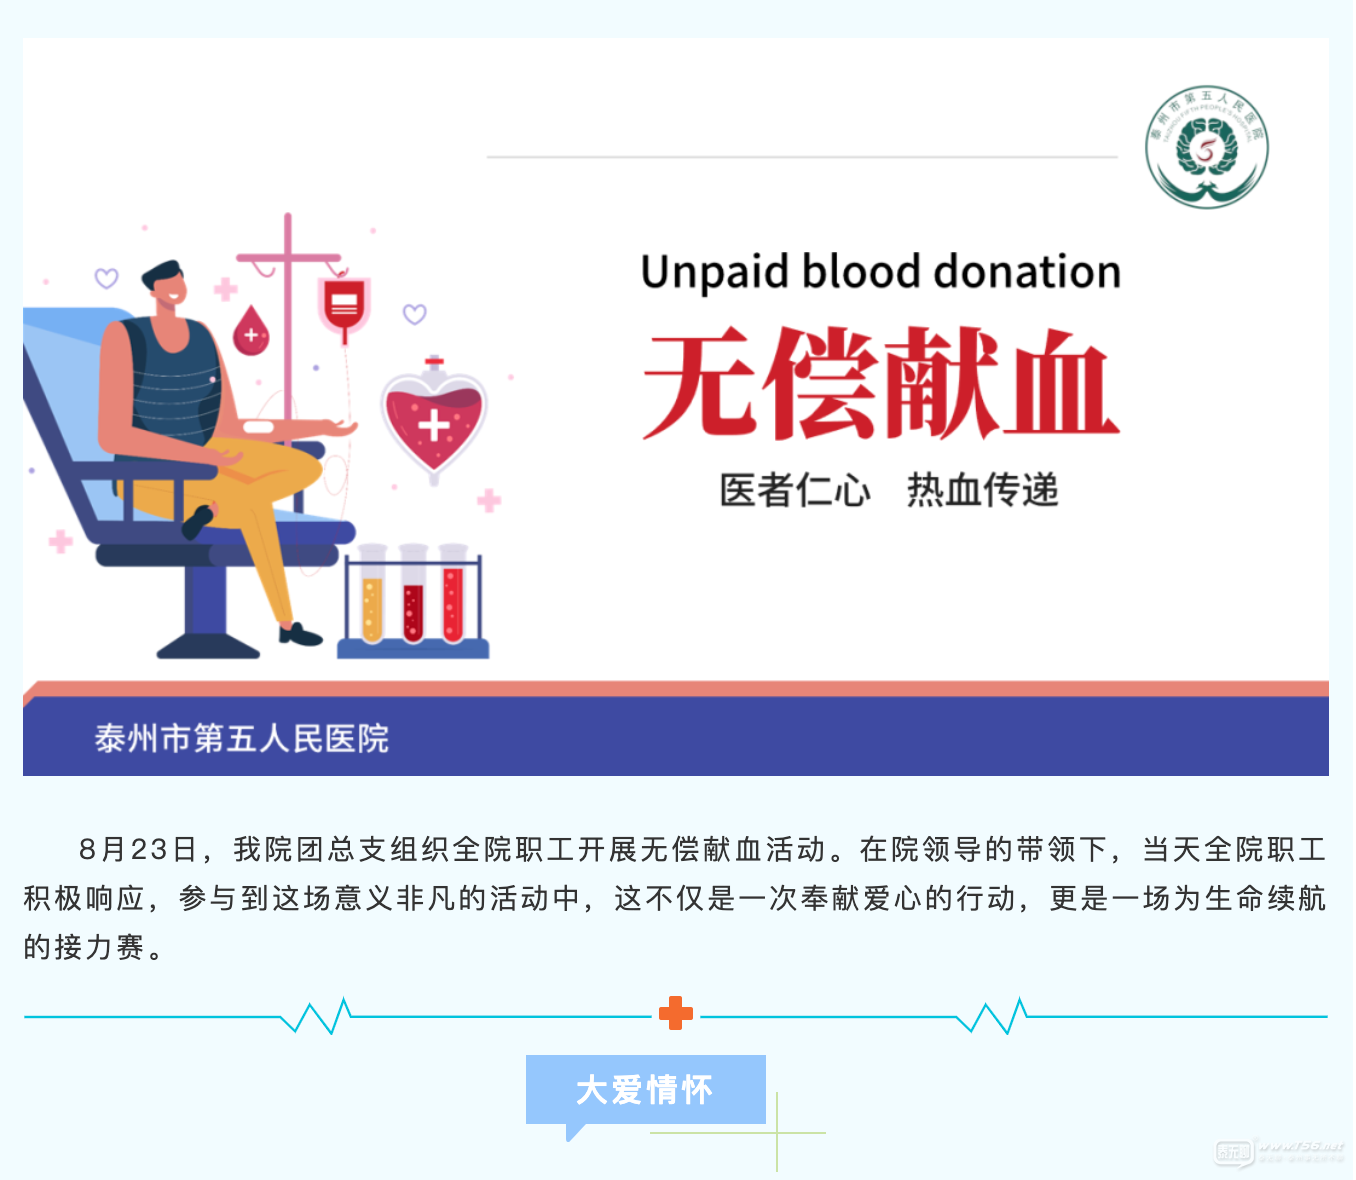This screenshot has height=1180, width=1356.
Task: Click the orange plus cross divider icon
Action: click(x=676, y=1013)
